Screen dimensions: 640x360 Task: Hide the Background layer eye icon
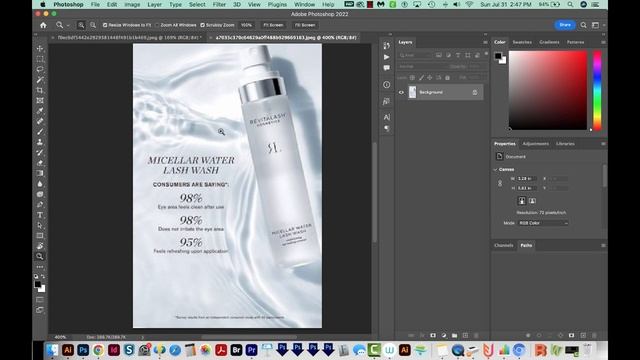pos(401,92)
